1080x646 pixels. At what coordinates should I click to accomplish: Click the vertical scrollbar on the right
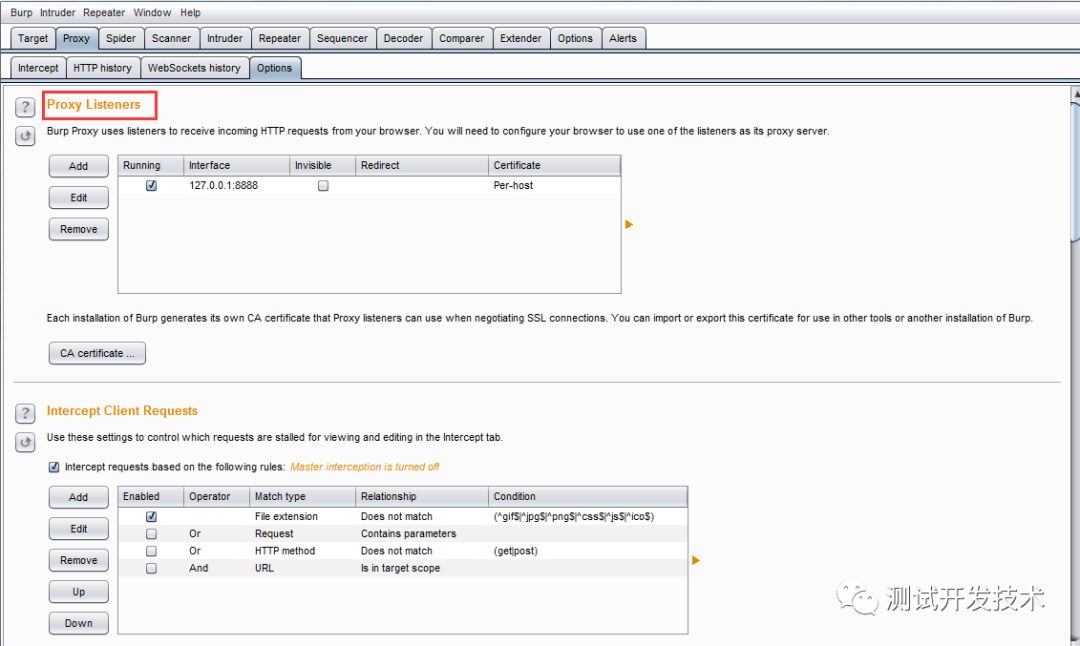click(1075, 365)
